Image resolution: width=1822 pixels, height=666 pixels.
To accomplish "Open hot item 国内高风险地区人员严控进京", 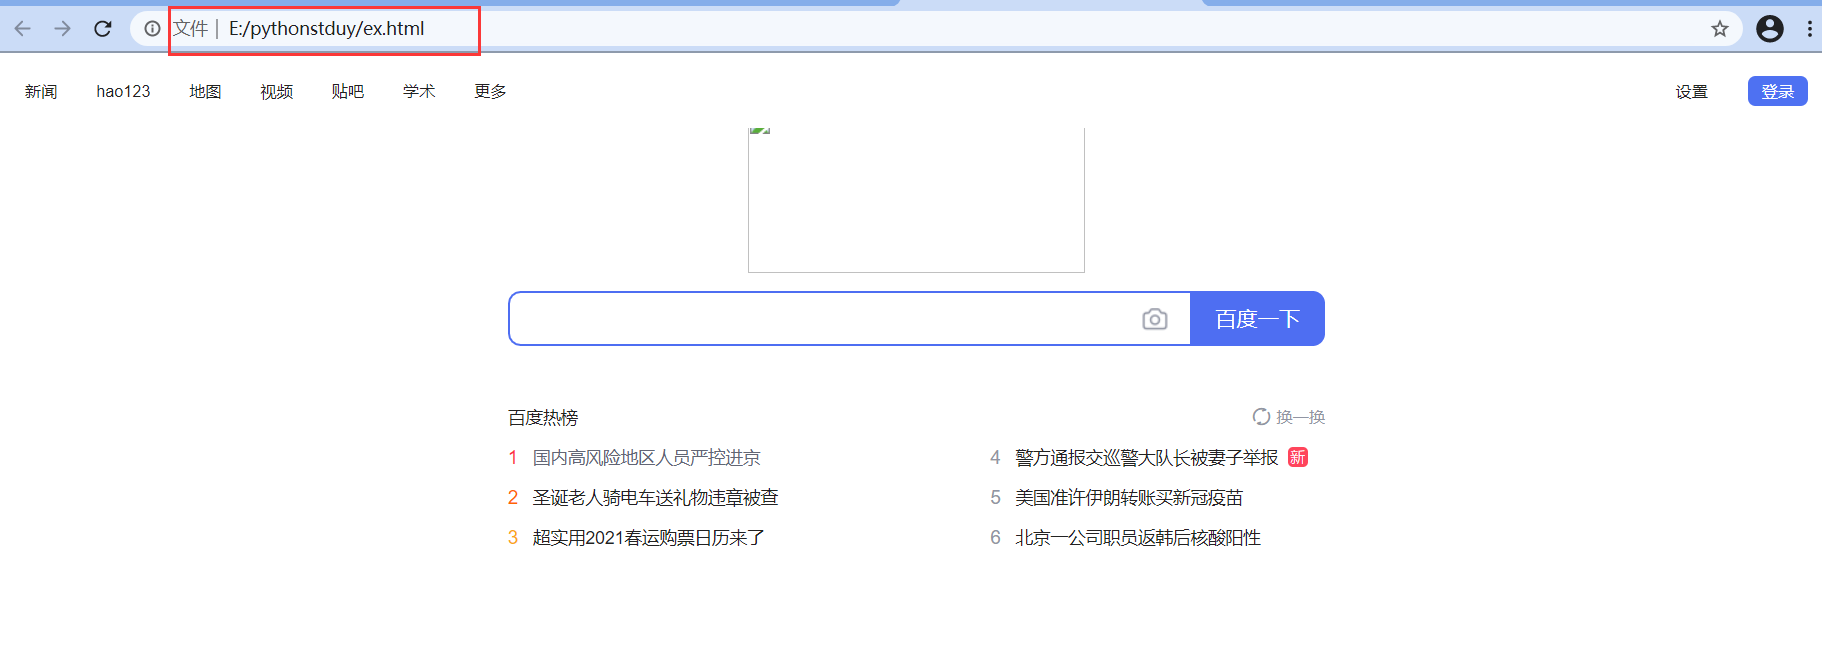I will click(x=646, y=457).
